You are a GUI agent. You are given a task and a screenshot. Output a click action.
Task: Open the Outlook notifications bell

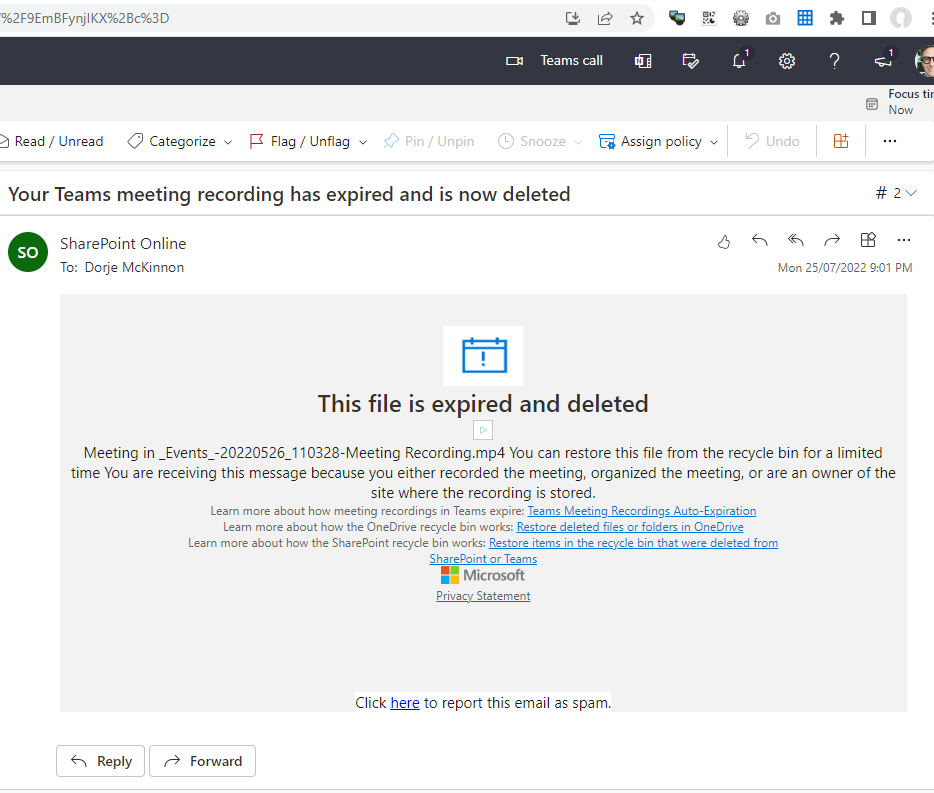(x=739, y=61)
